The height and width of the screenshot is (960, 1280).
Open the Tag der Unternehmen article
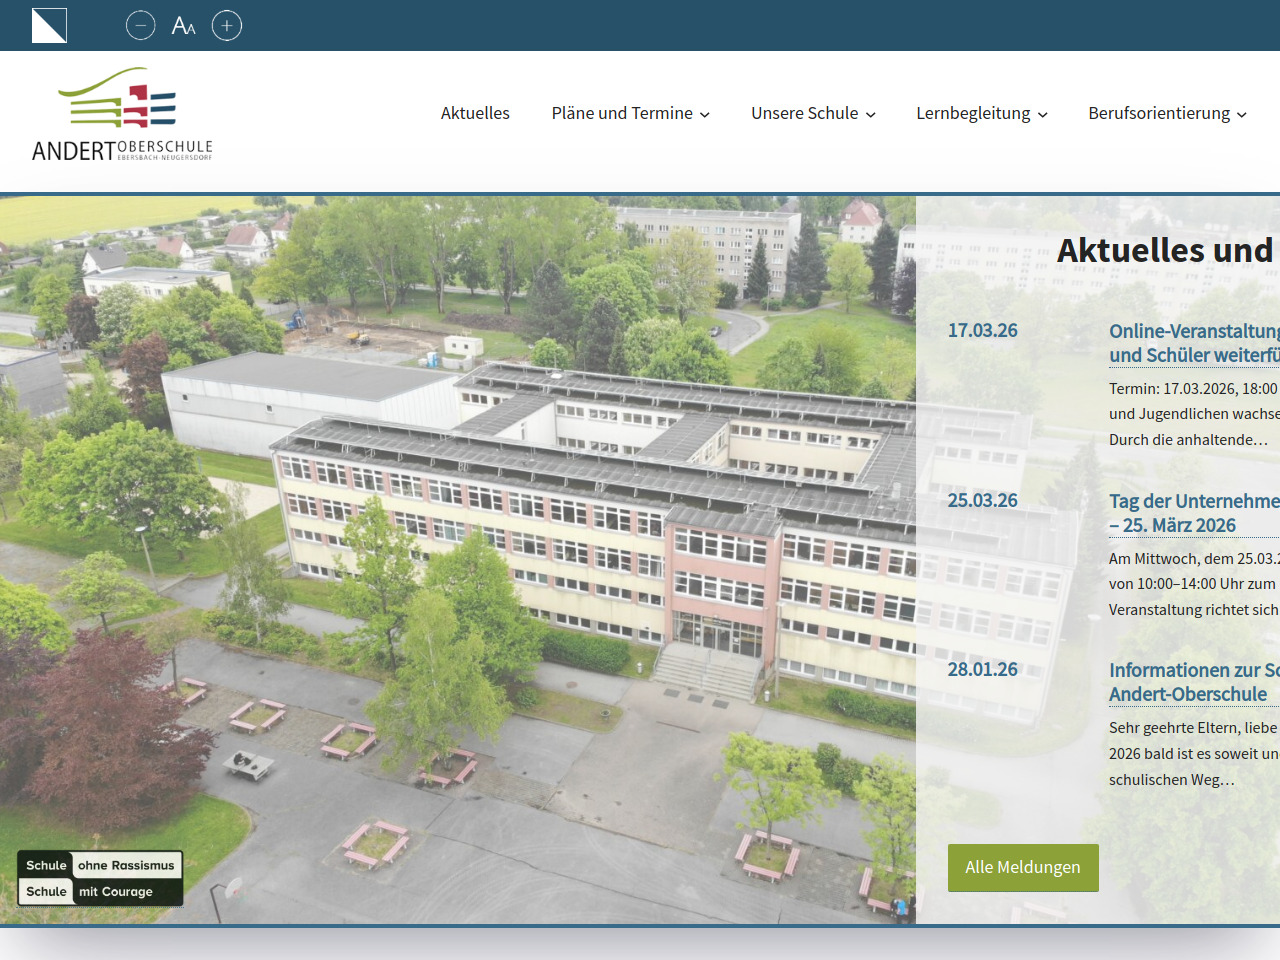(x=1193, y=513)
